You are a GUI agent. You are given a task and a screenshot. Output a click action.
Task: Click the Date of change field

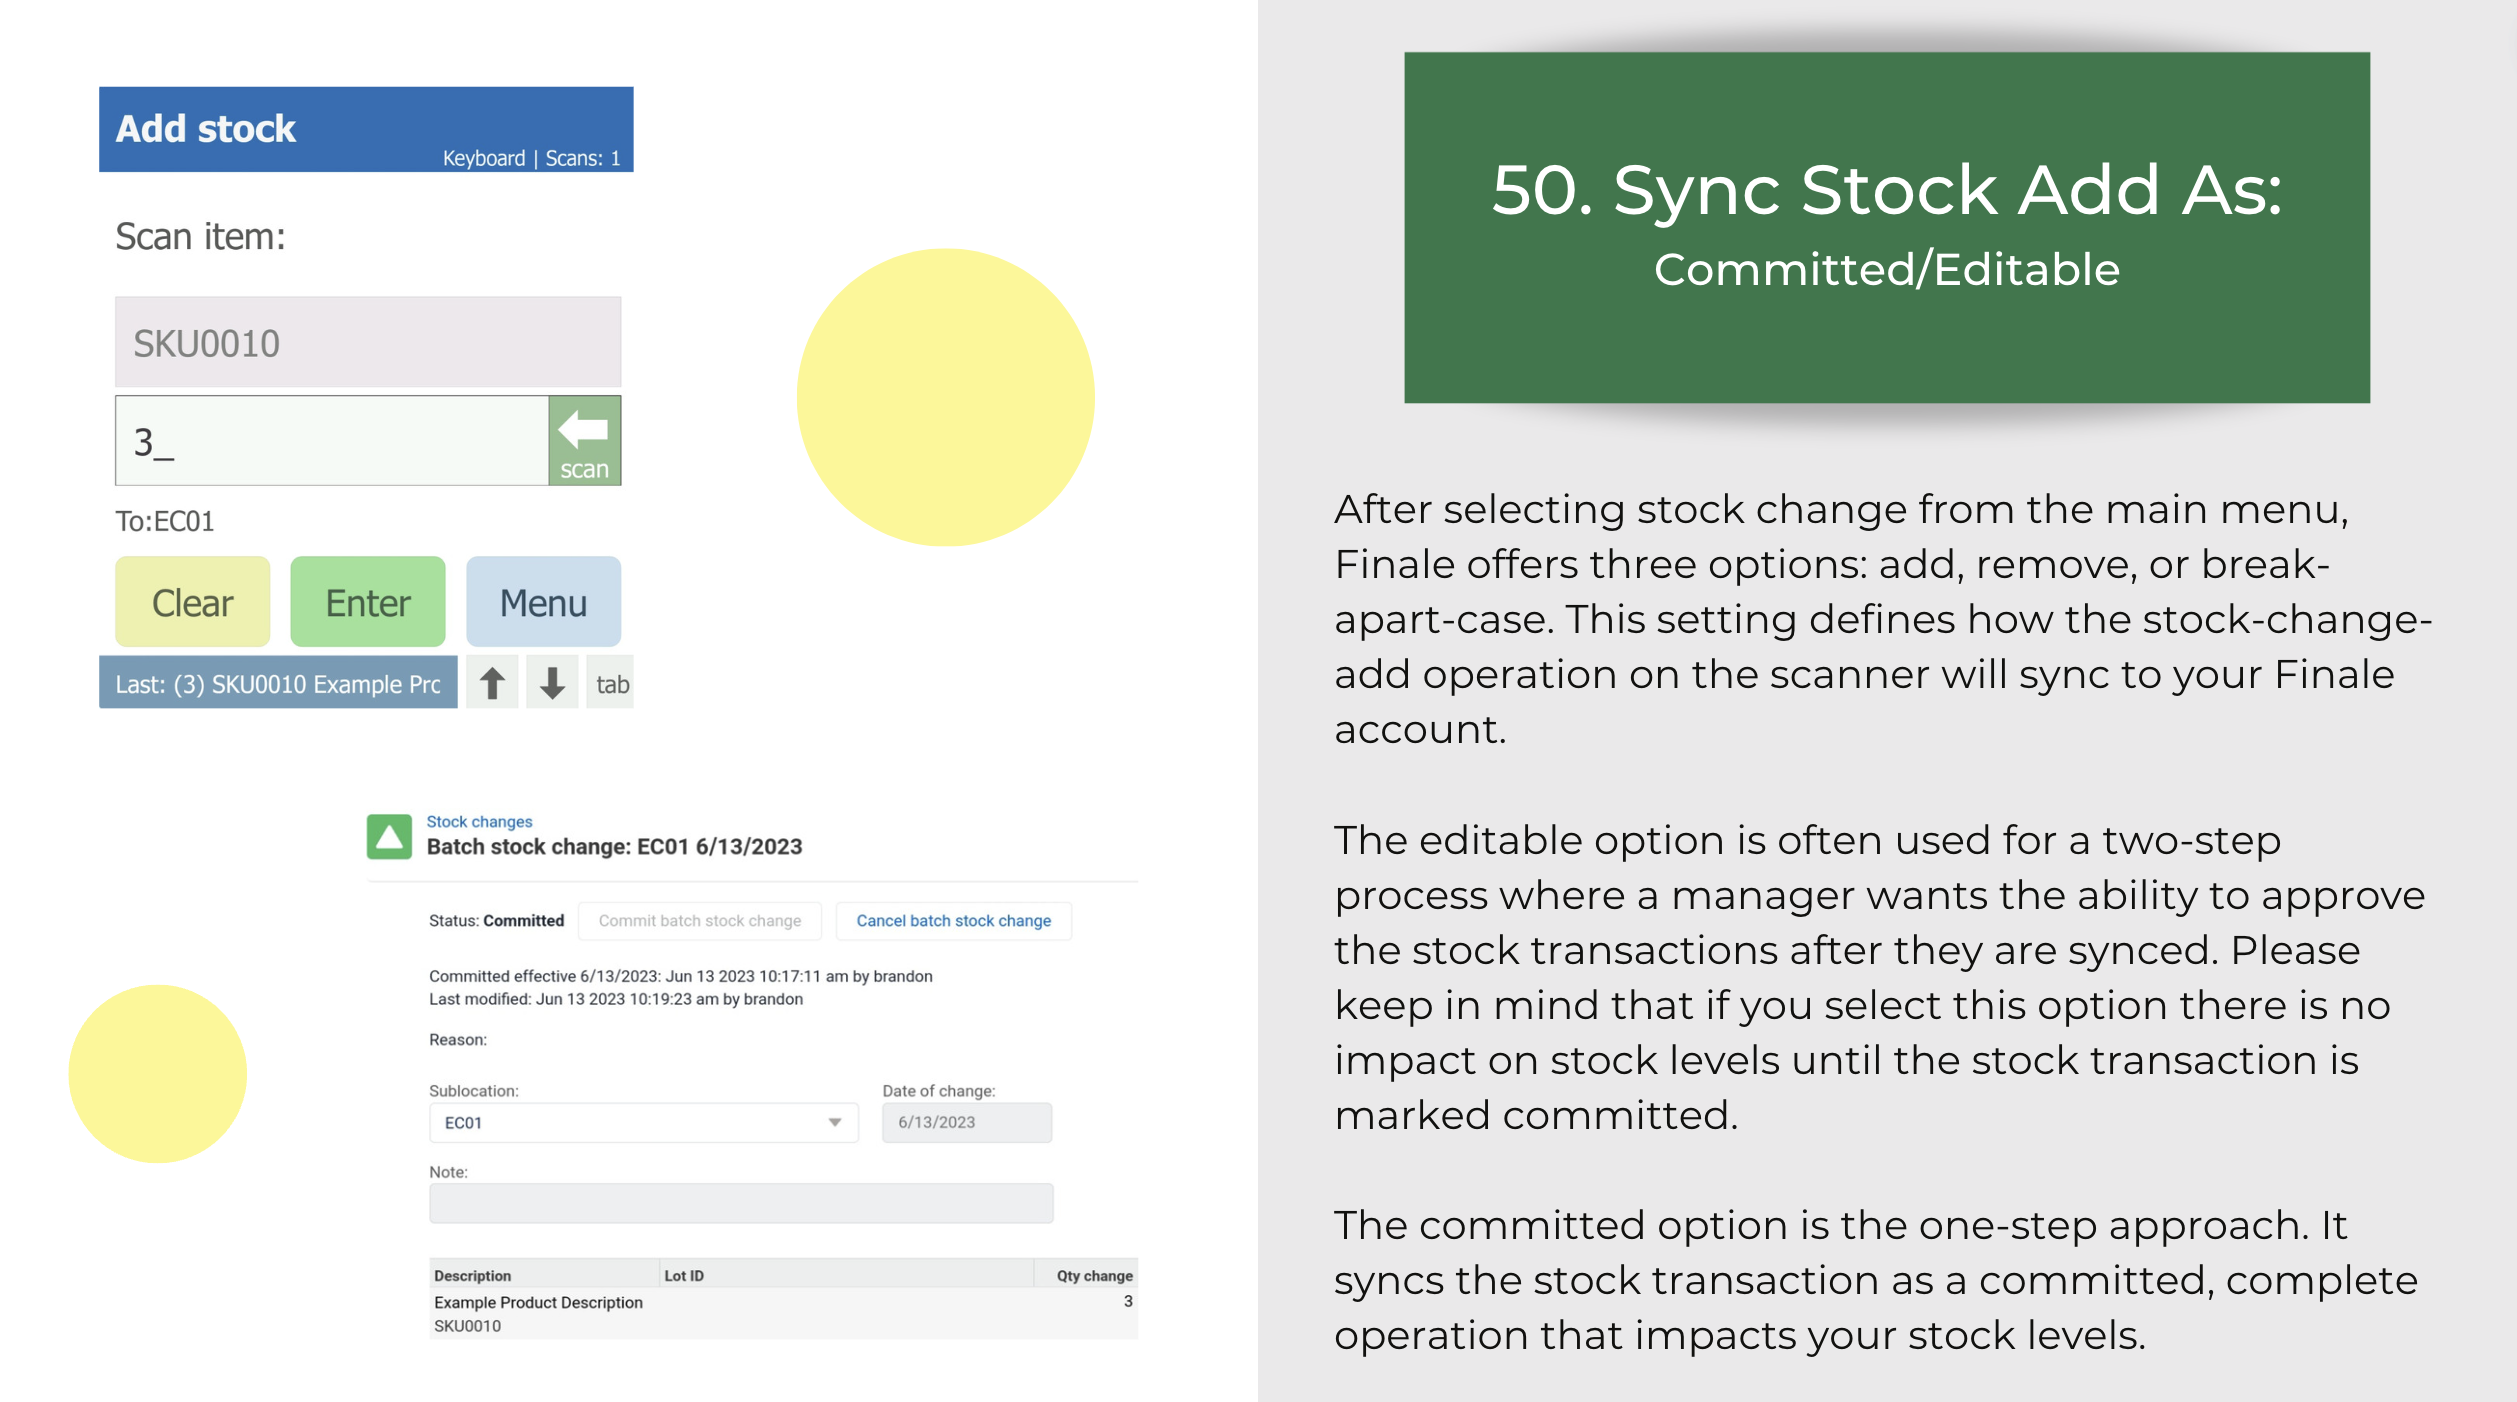click(x=966, y=1122)
